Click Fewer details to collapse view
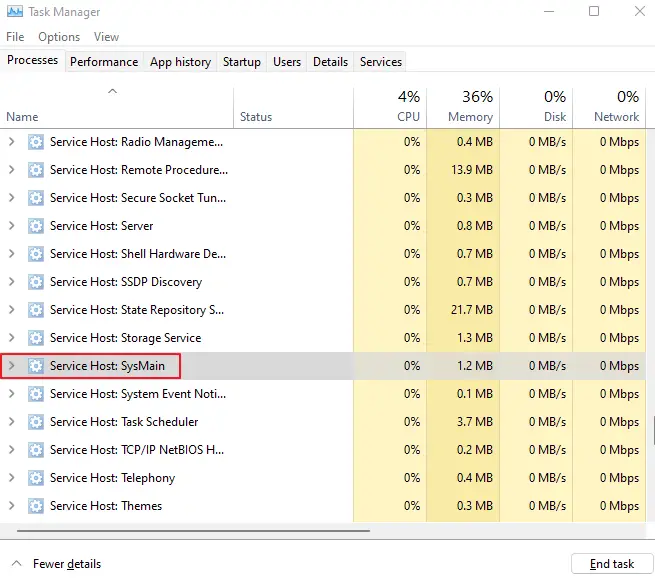655x579 pixels. click(56, 564)
